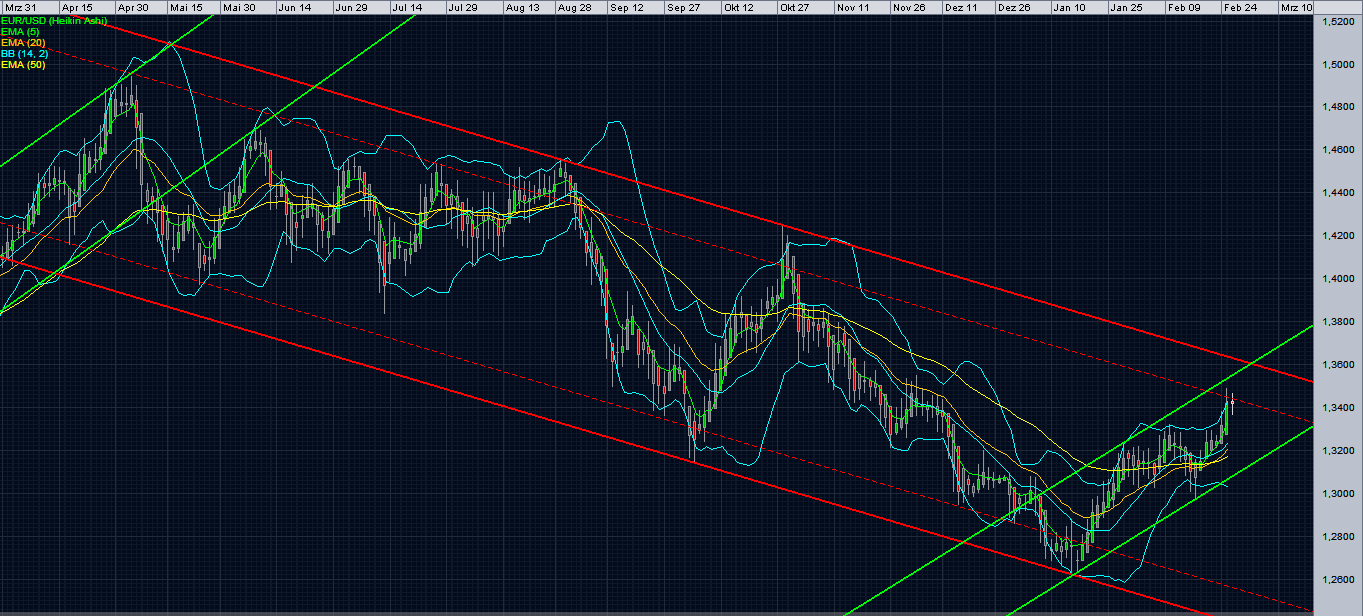
Task: Click the Jan 25 date label
Action: click(x=1127, y=7)
